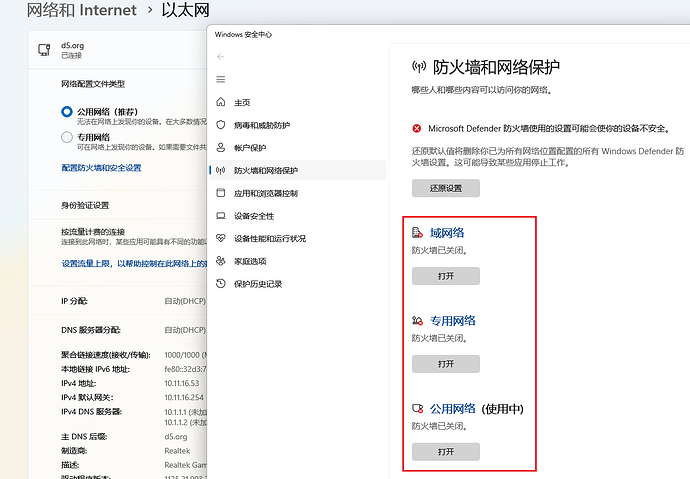Click the 设备安全性 laptop icon
The height and width of the screenshot is (479, 690).
220,216
